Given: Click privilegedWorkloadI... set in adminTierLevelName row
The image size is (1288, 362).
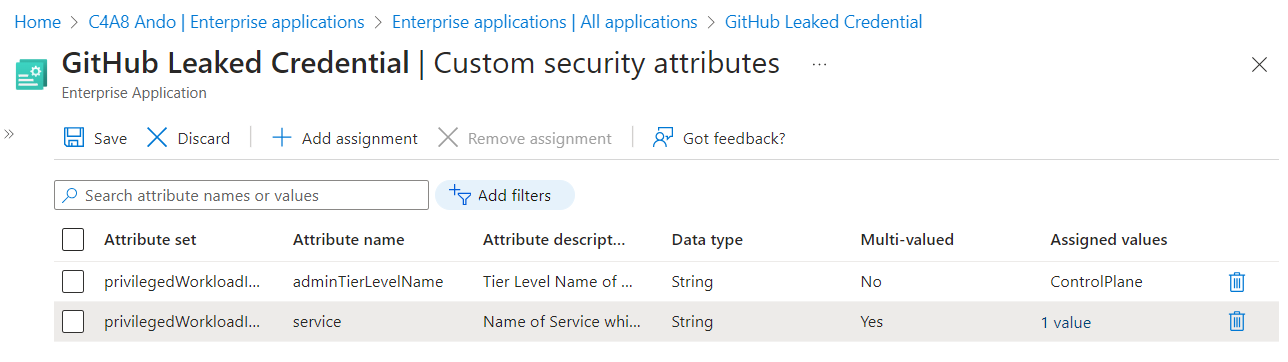Looking at the screenshot, I should point(182,282).
